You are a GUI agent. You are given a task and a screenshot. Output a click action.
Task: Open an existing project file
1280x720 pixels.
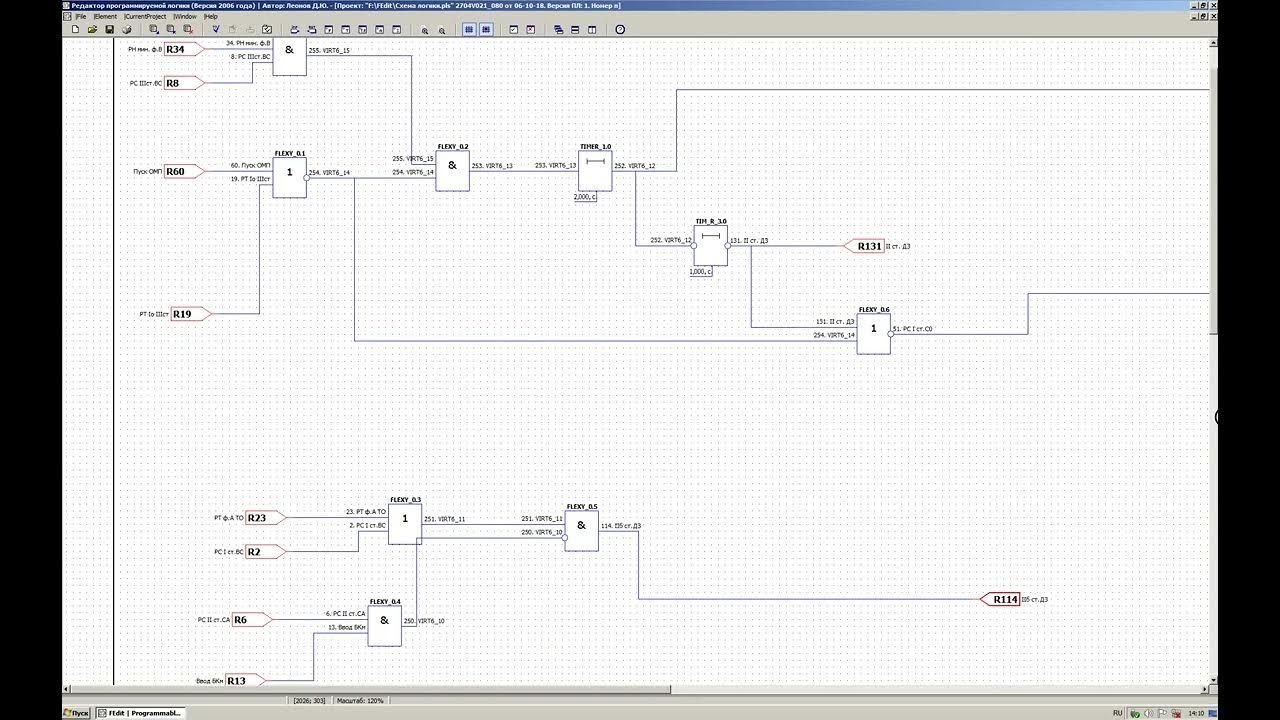pos(91,30)
